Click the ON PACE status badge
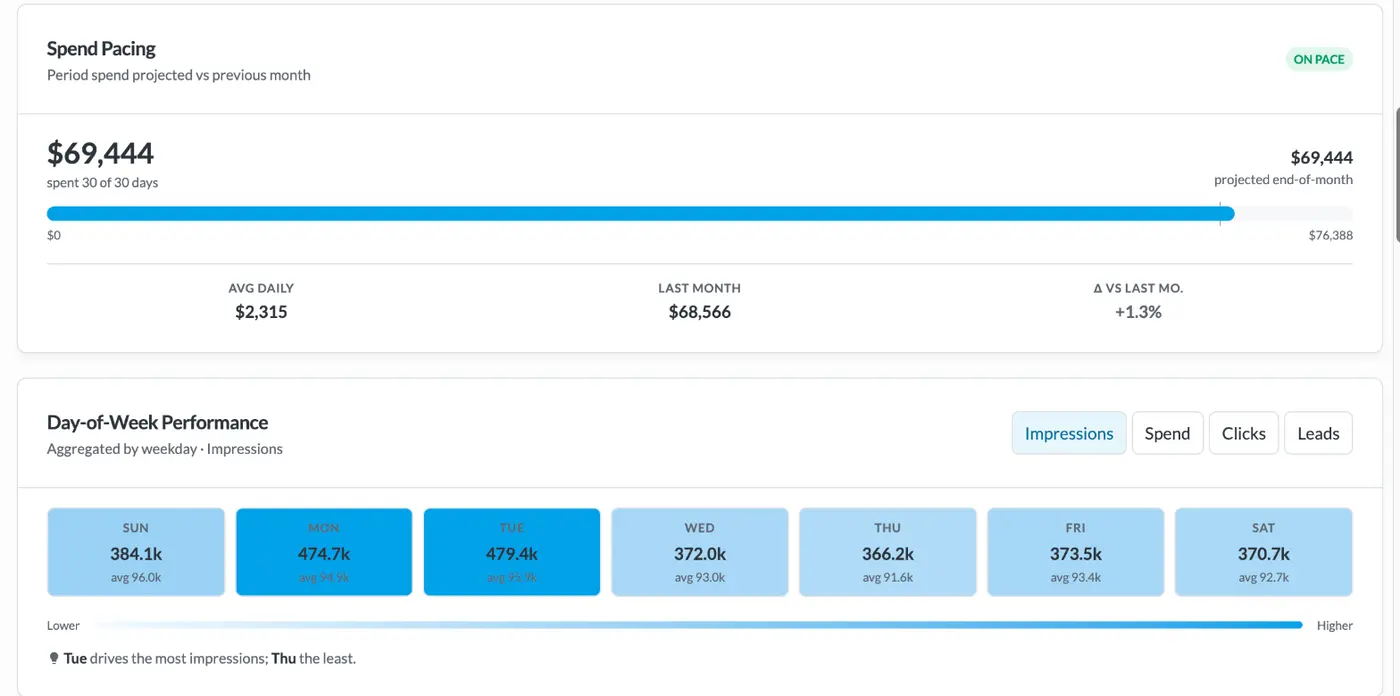Viewport: 1400px width, 696px height. (1319, 59)
